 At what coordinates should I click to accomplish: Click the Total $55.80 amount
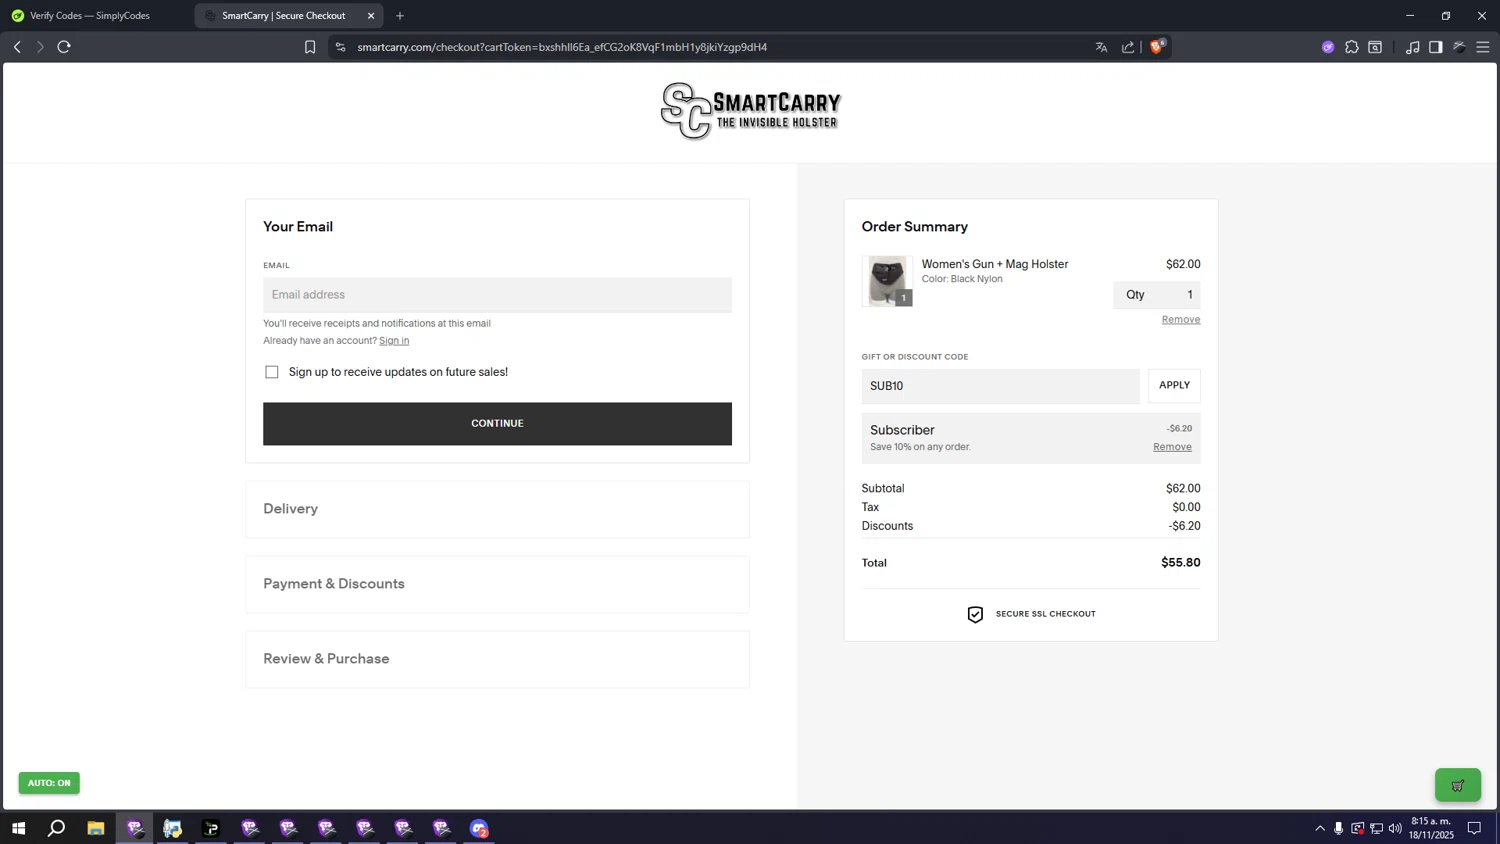coord(1181,563)
